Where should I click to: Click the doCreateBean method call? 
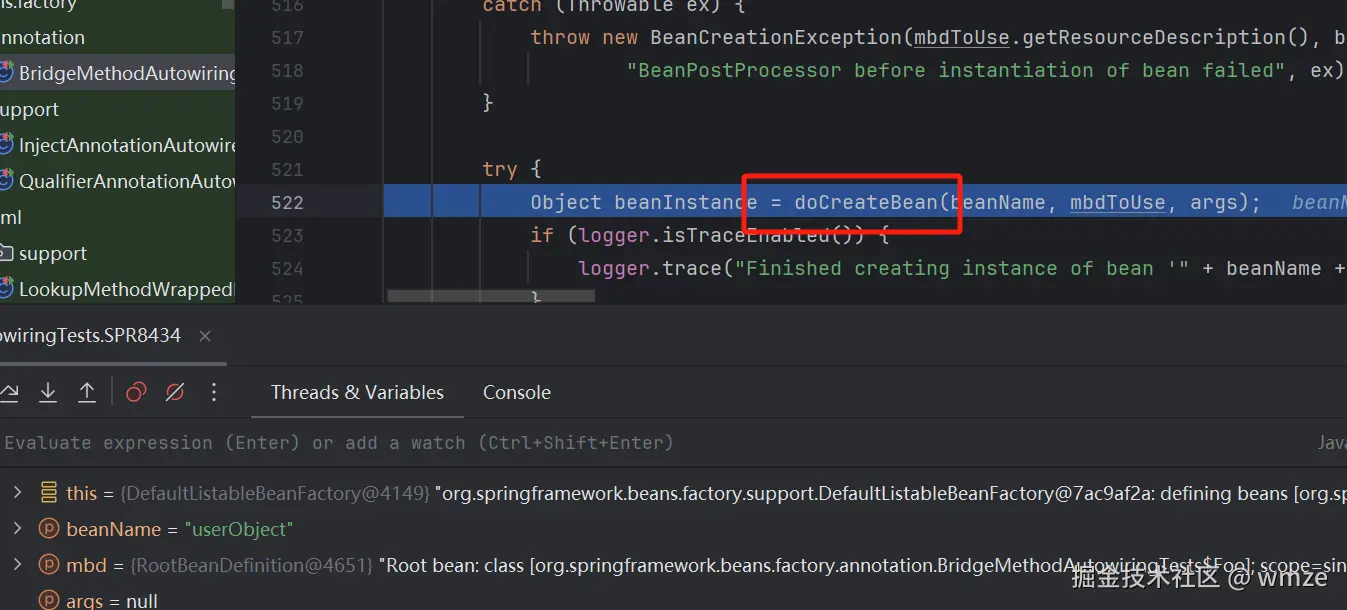(866, 202)
